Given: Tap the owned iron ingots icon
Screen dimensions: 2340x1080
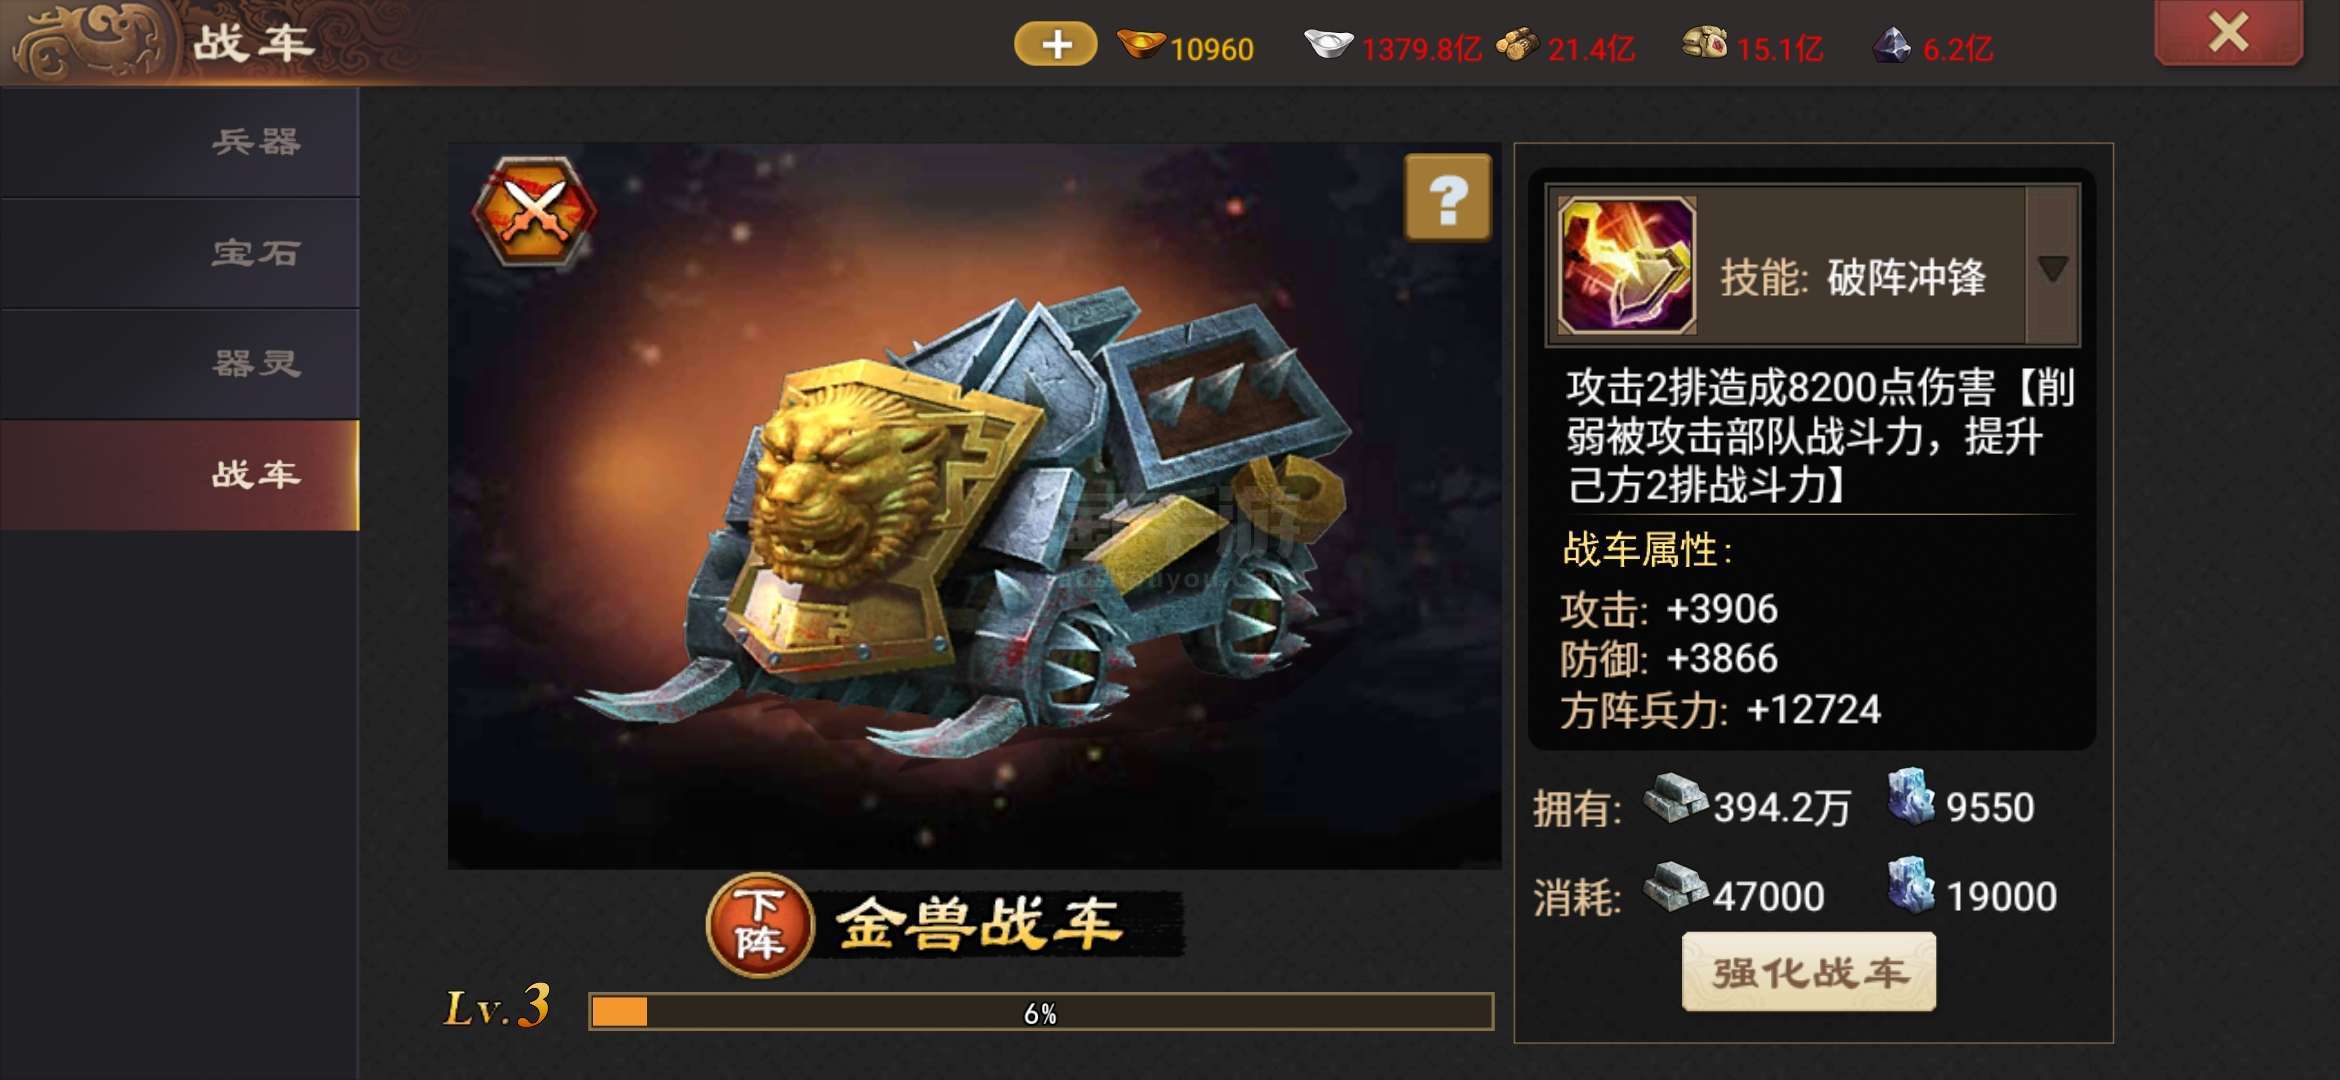Looking at the screenshot, I should (x=1675, y=799).
